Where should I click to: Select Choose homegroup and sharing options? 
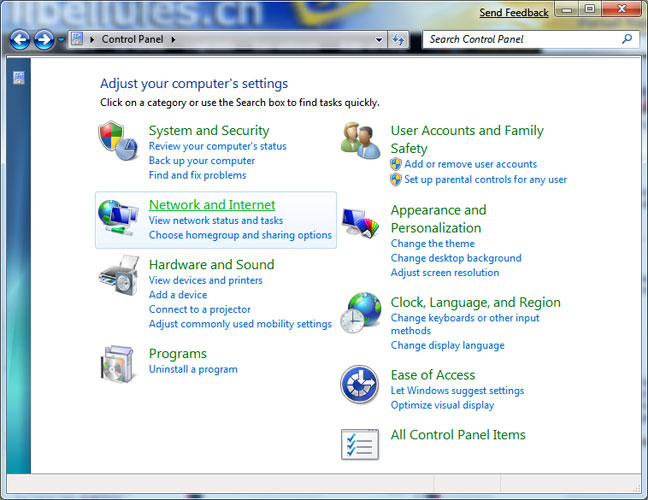click(x=240, y=235)
